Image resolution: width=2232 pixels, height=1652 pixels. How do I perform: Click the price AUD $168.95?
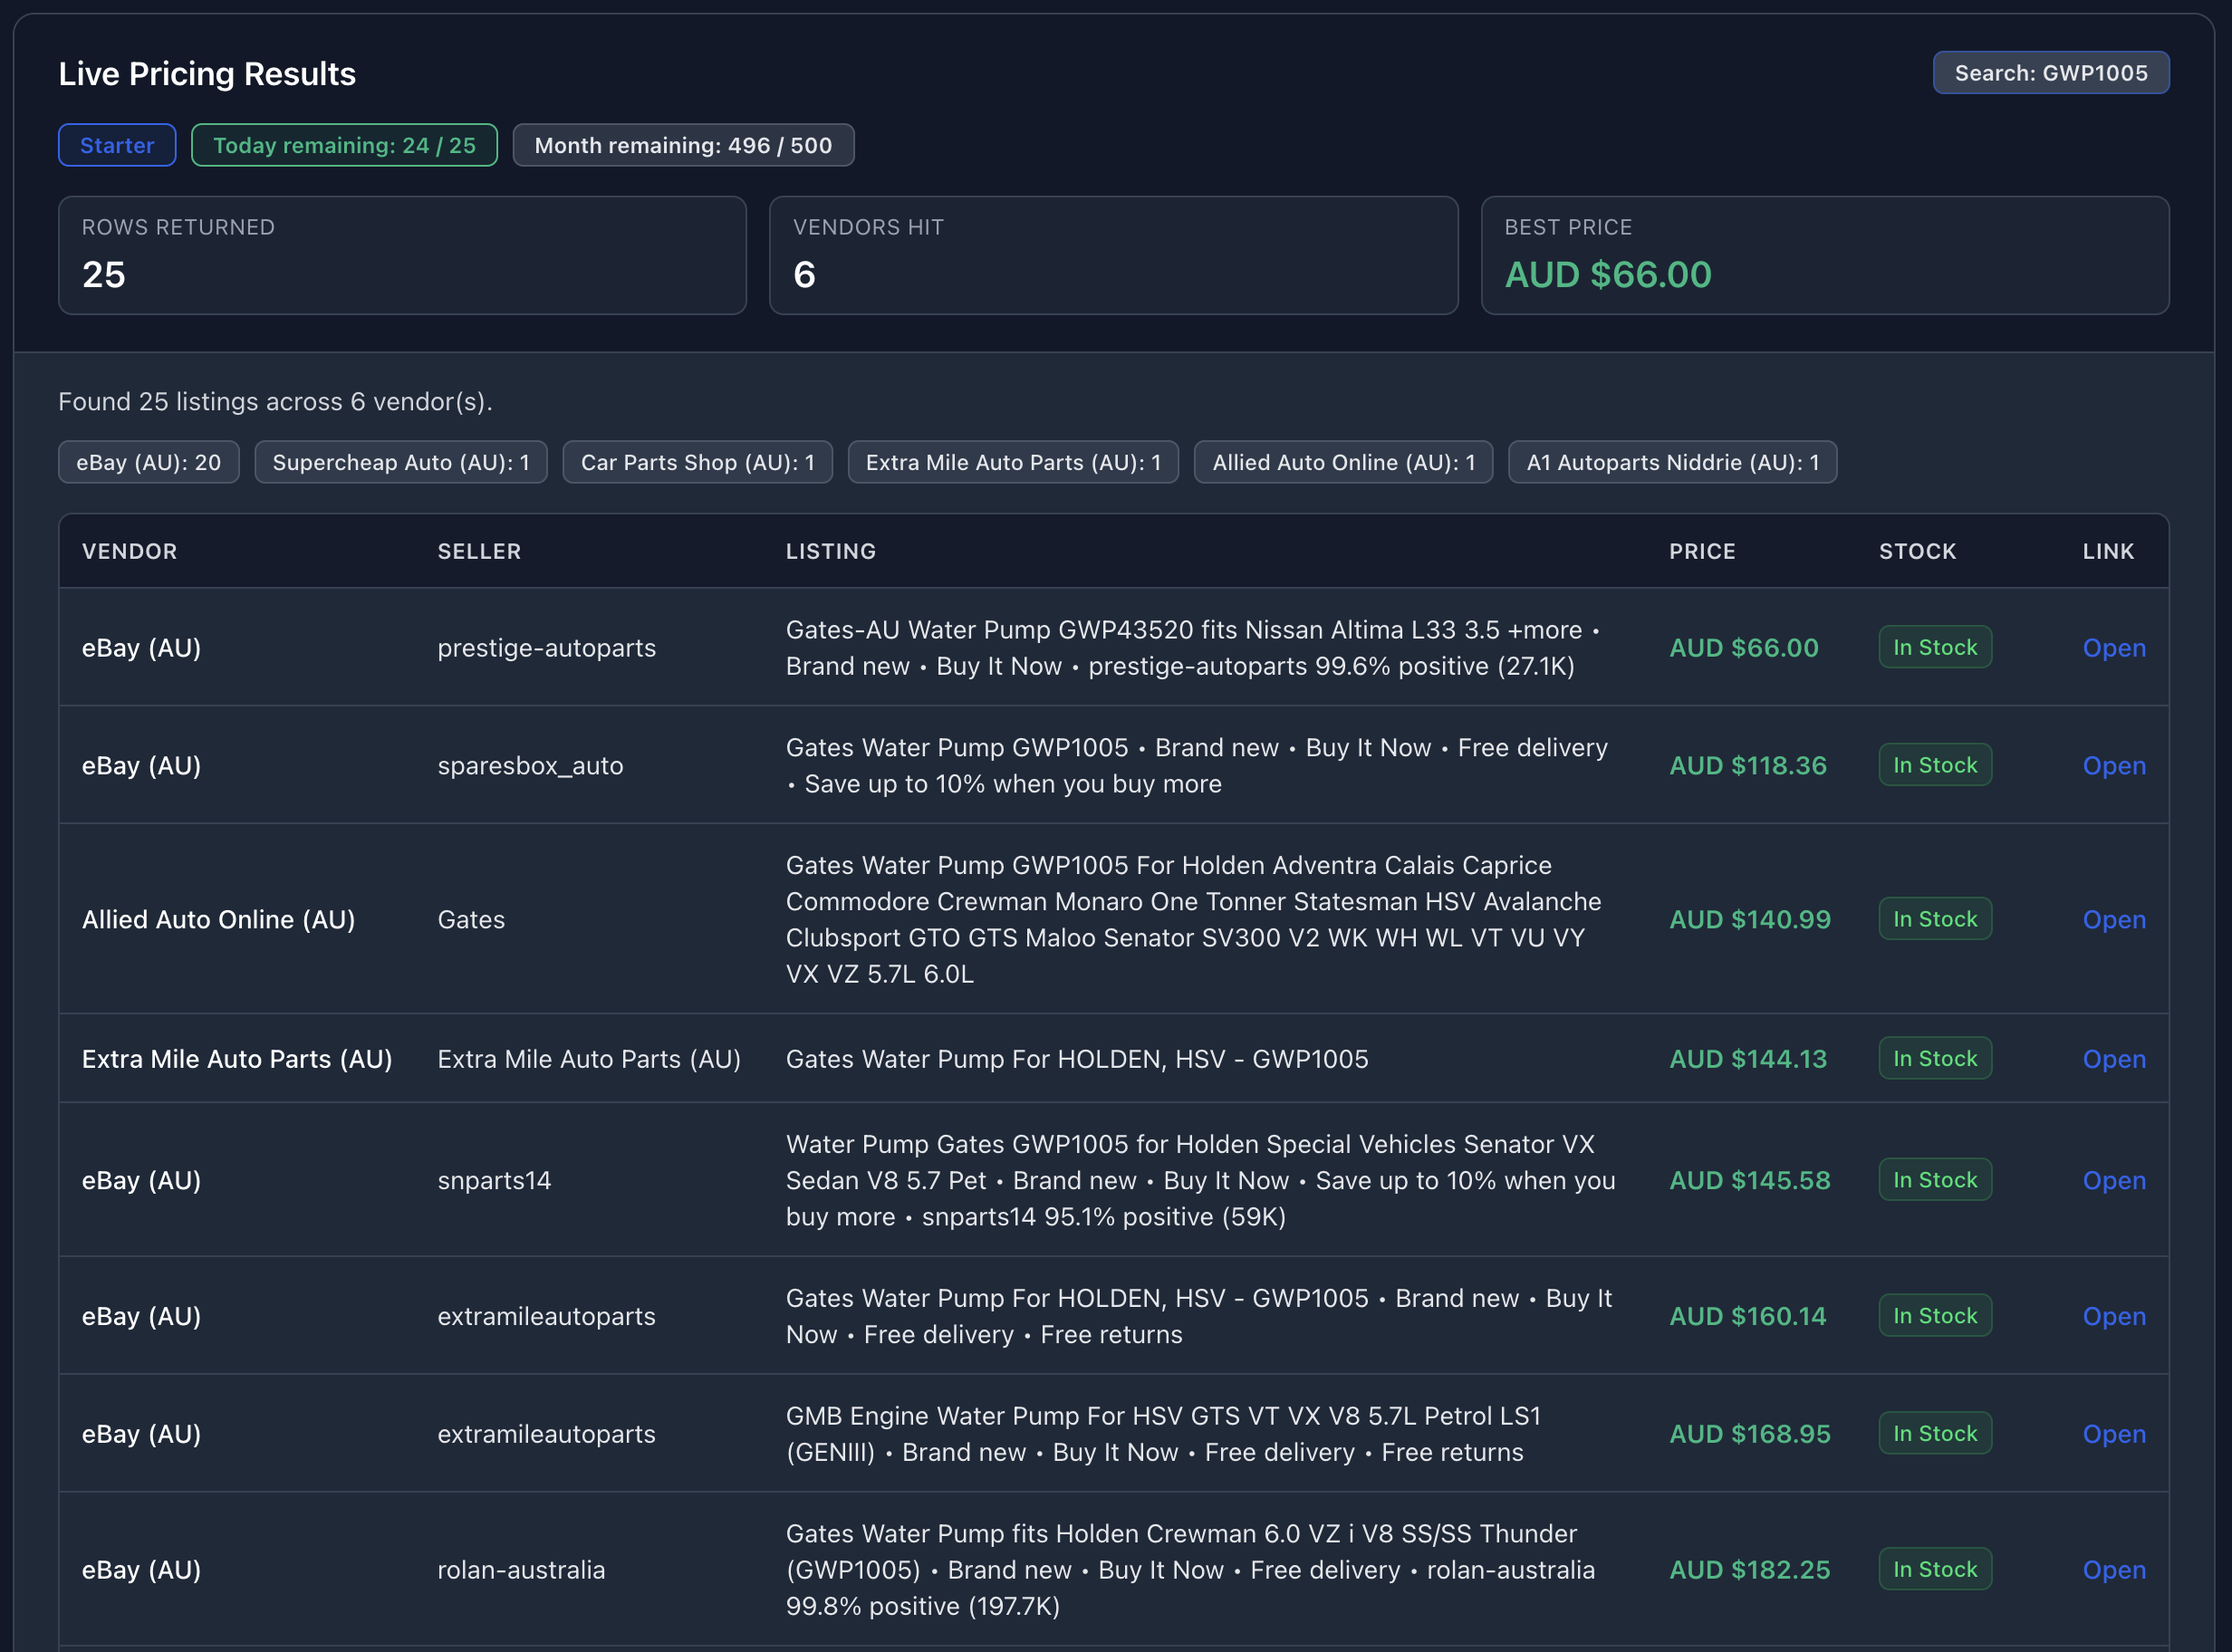[x=1750, y=1435]
